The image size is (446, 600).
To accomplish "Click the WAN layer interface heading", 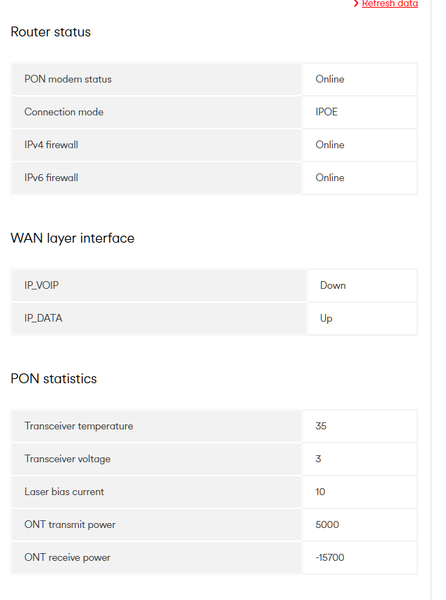I will [72, 238].
